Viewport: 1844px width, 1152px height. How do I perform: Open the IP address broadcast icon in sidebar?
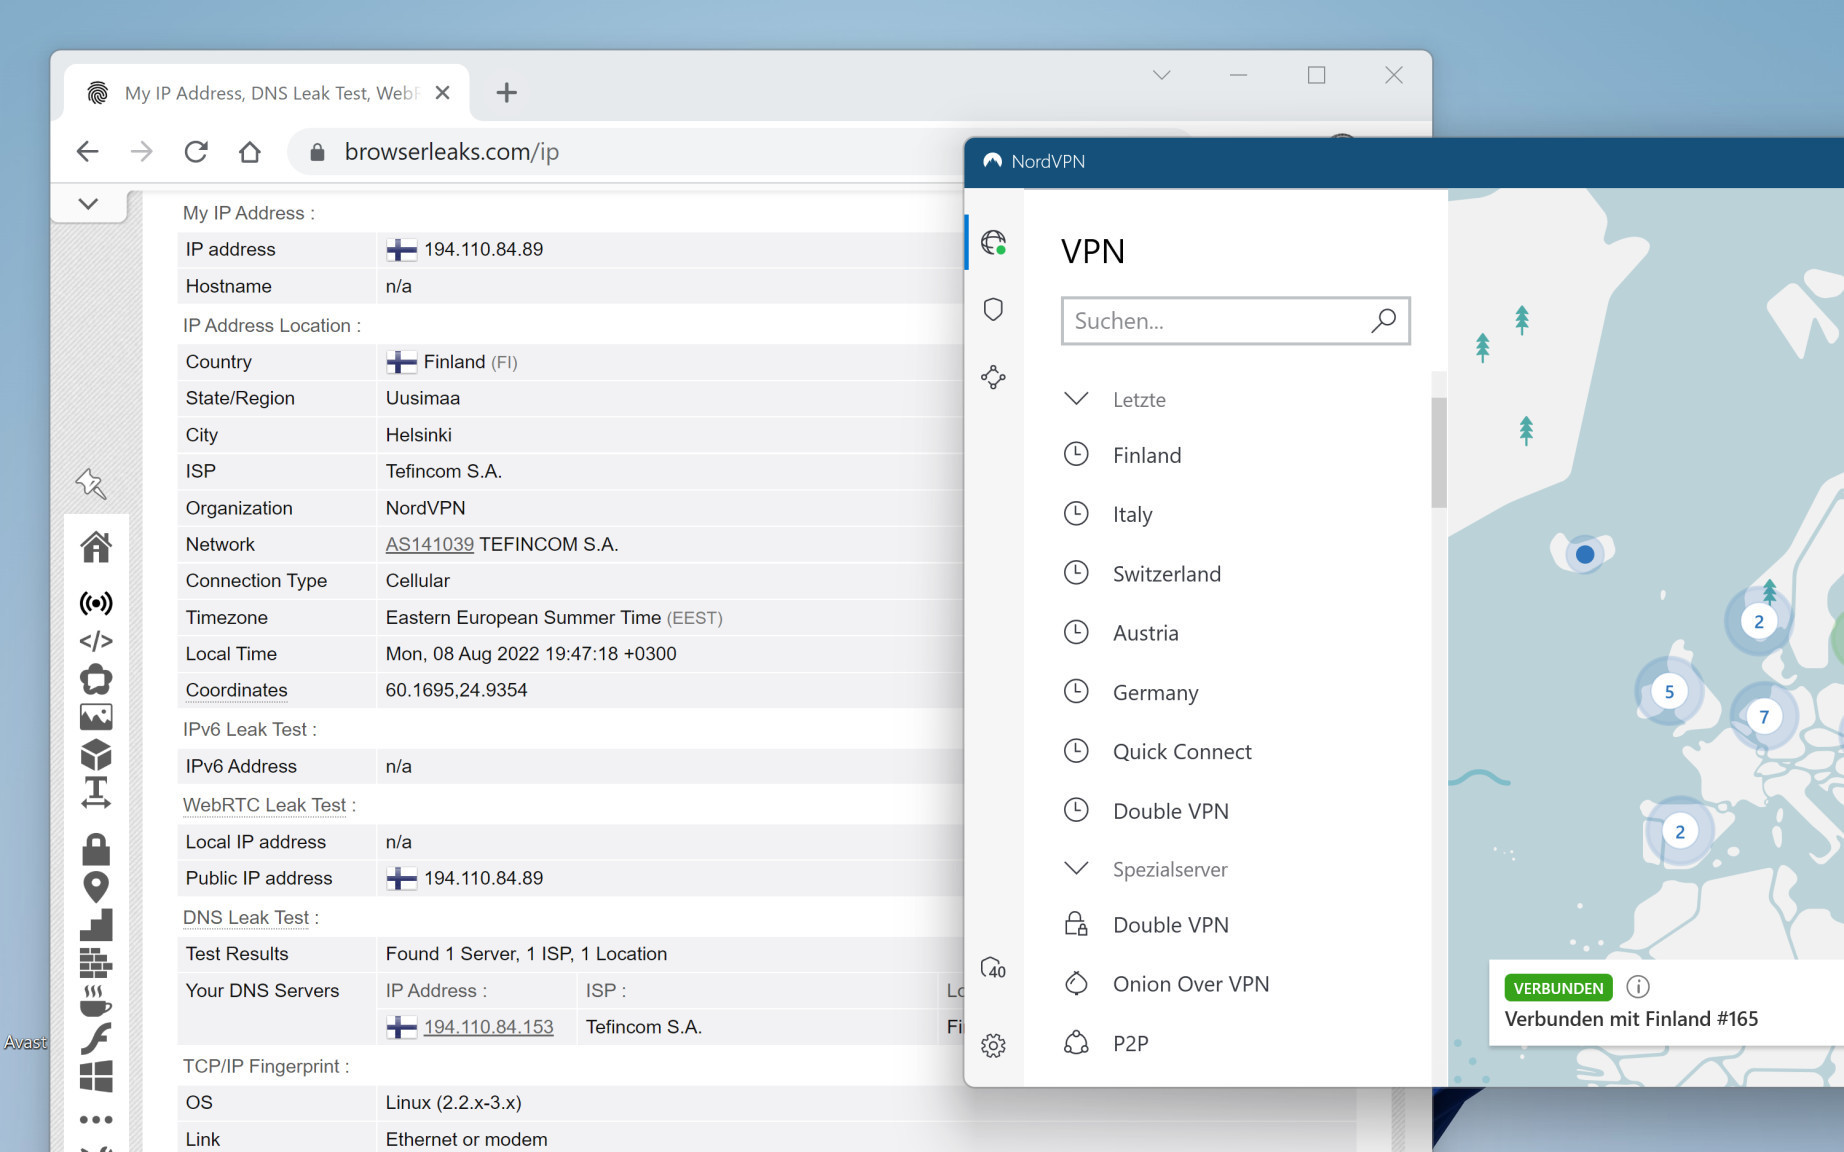(96, 603)
